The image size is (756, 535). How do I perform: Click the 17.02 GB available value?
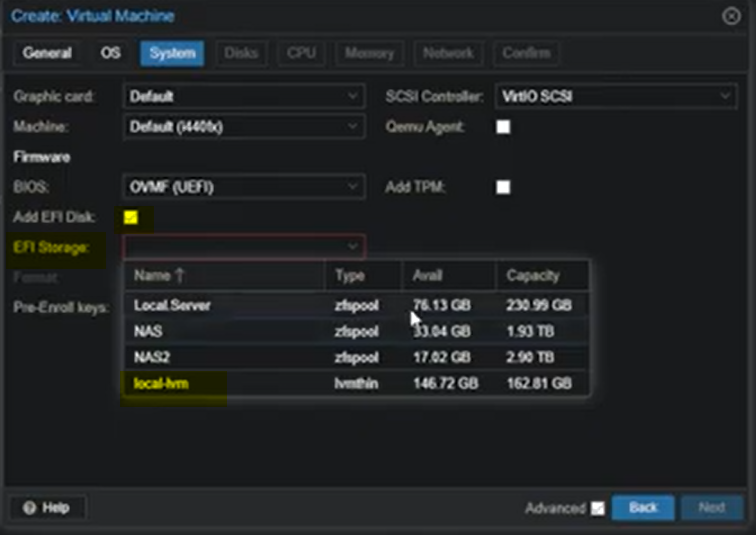pos(442,357)
